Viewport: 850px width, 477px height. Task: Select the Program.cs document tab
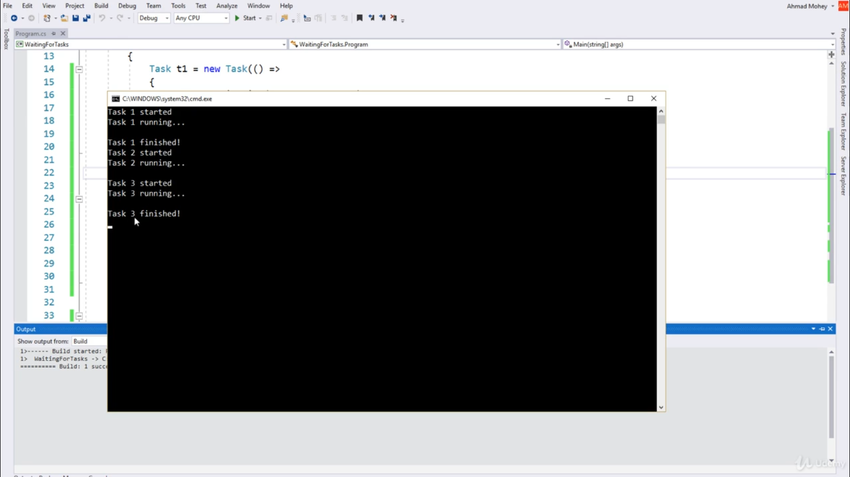(31, 34)
